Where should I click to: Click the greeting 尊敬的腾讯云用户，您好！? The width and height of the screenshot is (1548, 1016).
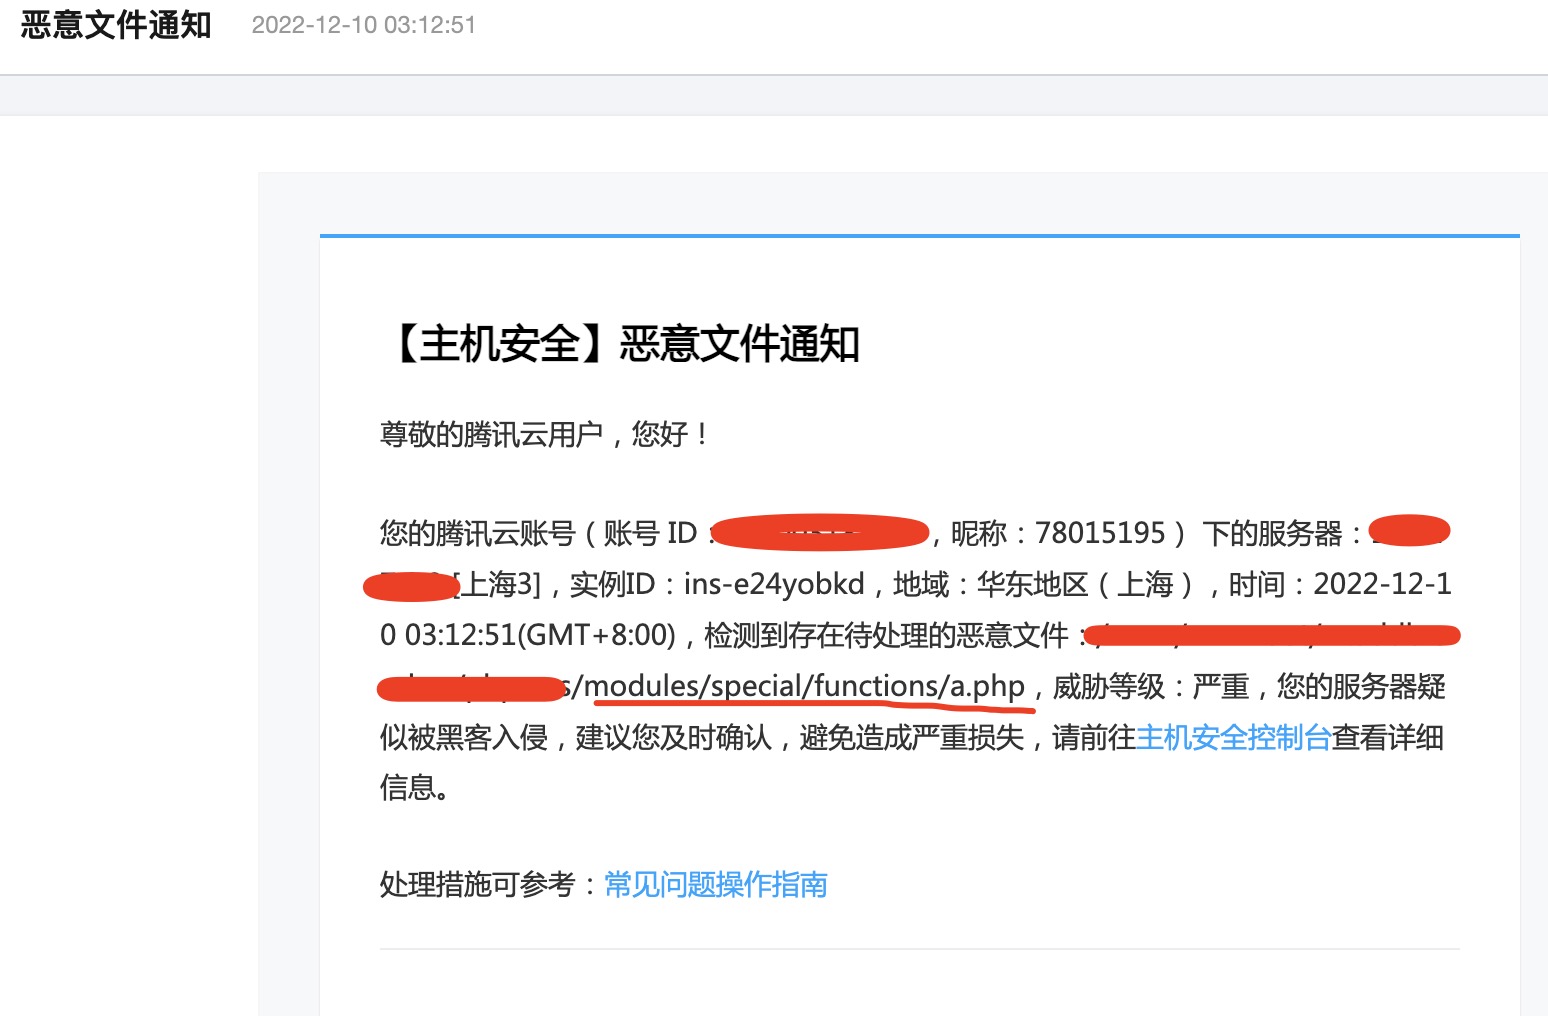point(547,434)
